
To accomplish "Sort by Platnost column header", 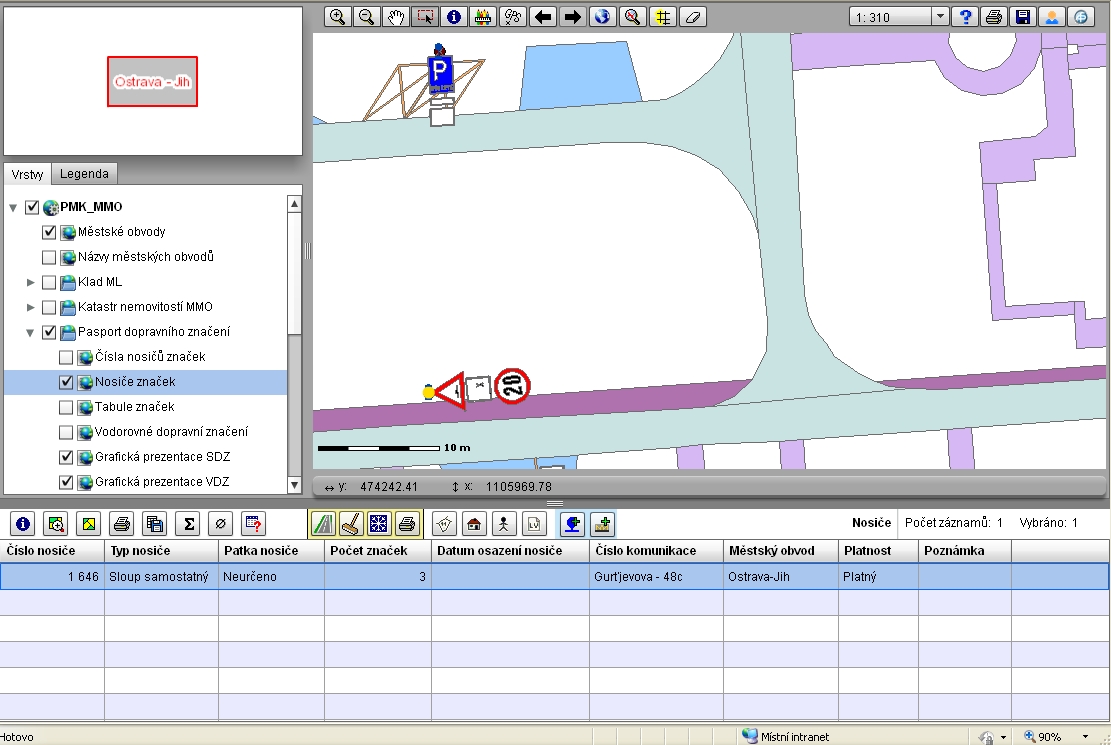I will pyautogui.click(x=878, y=551).
